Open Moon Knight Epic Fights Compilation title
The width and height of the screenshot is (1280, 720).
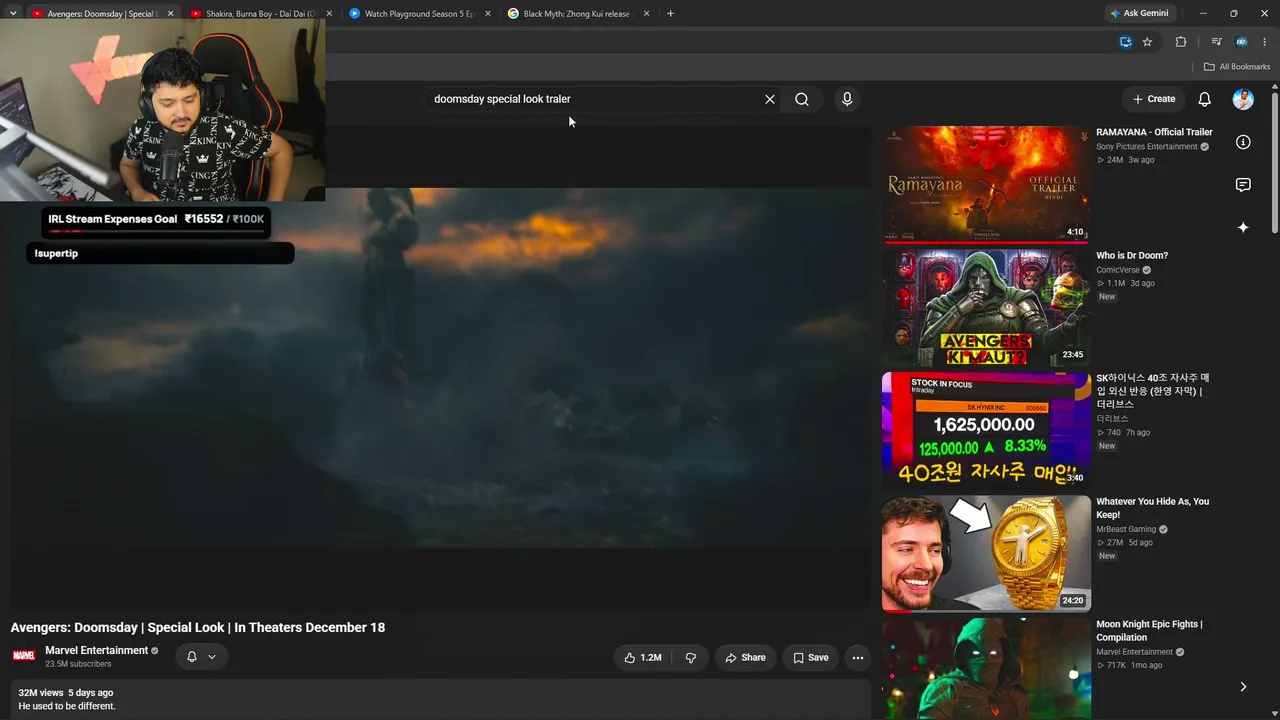click(1149, 631)
